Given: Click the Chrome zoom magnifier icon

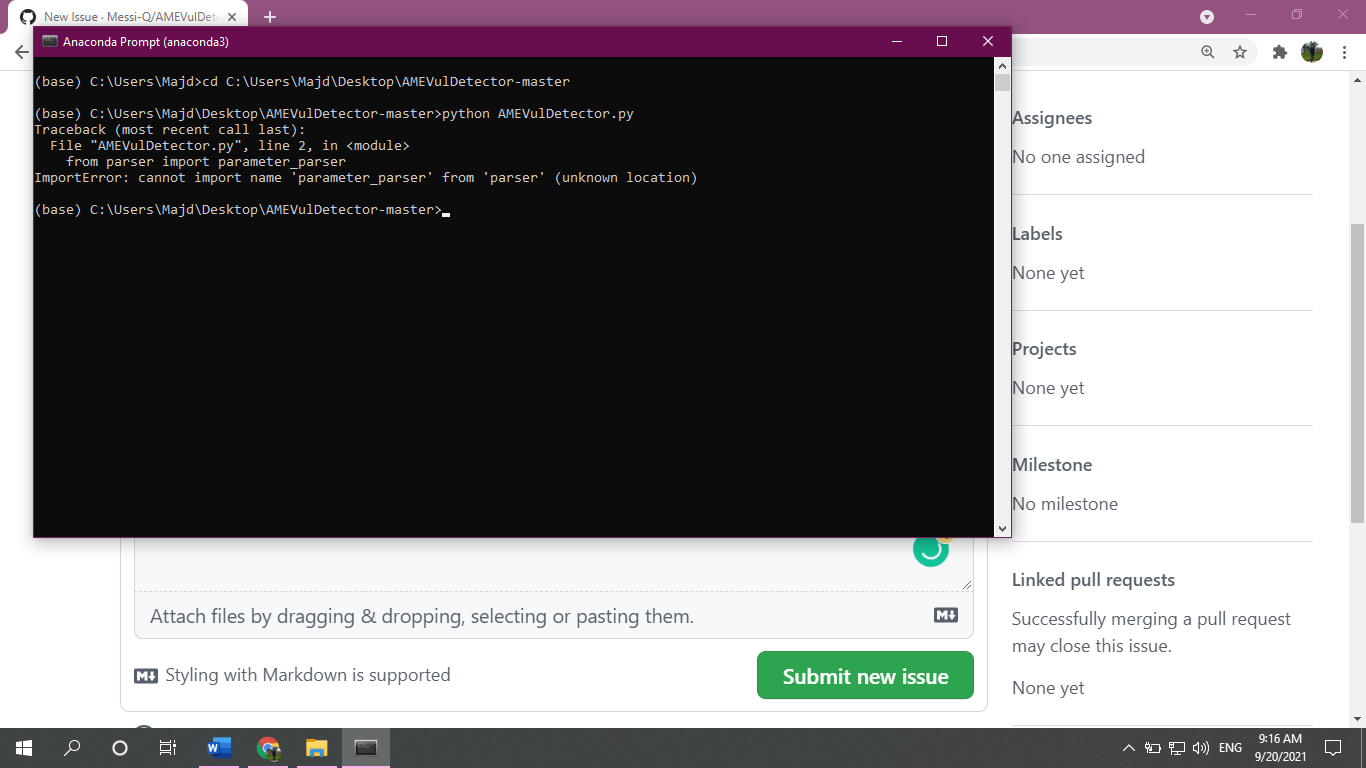Looking at the screenshot, I should (1208, 52).
